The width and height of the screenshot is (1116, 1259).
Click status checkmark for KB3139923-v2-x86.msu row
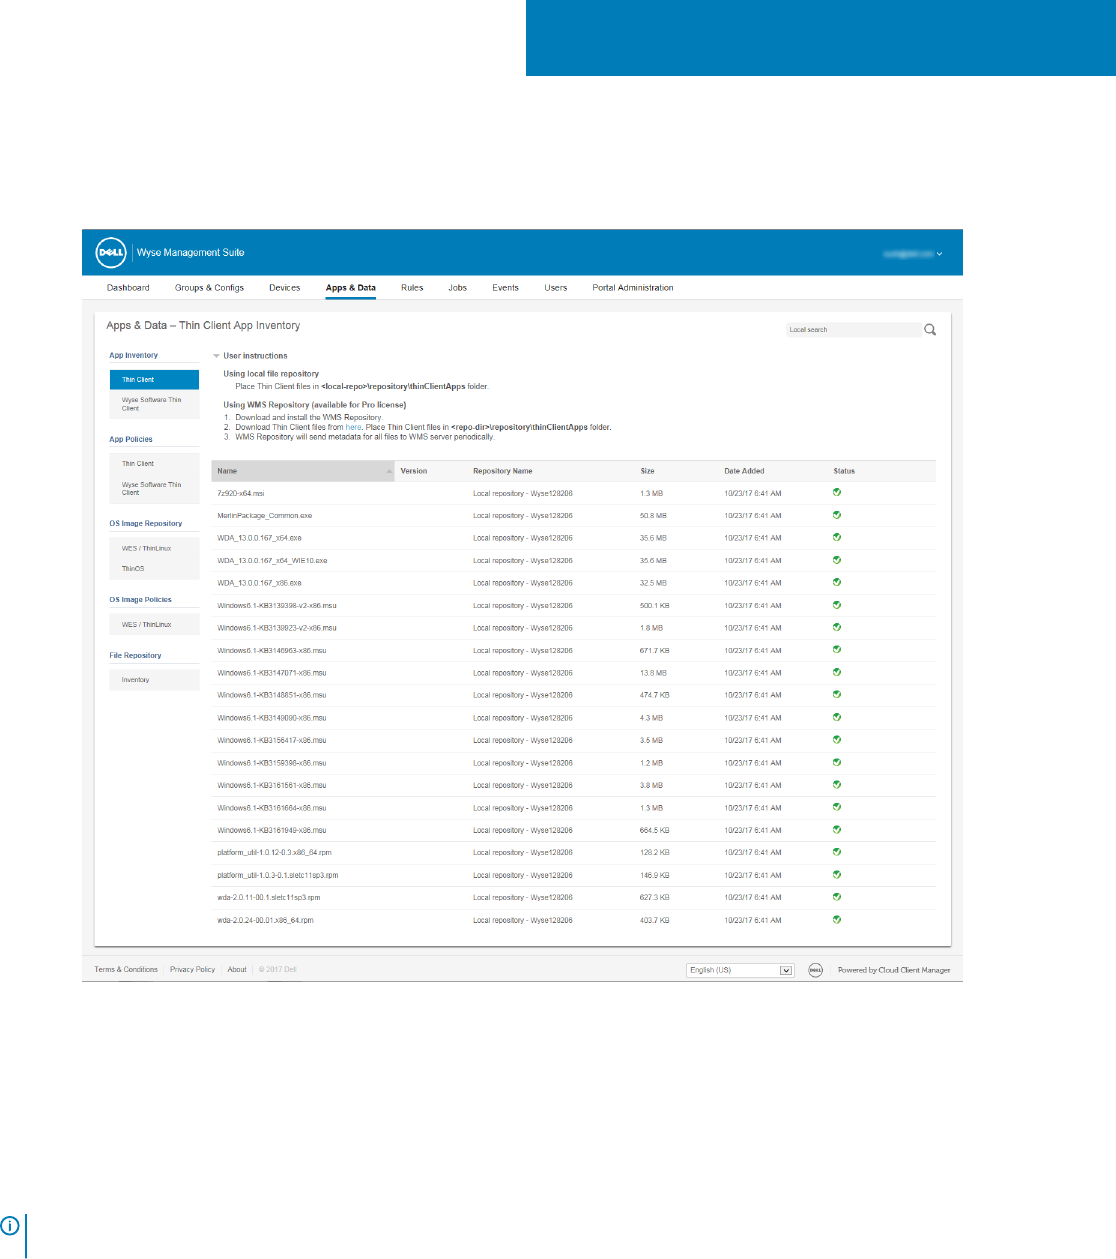point(837,627)
